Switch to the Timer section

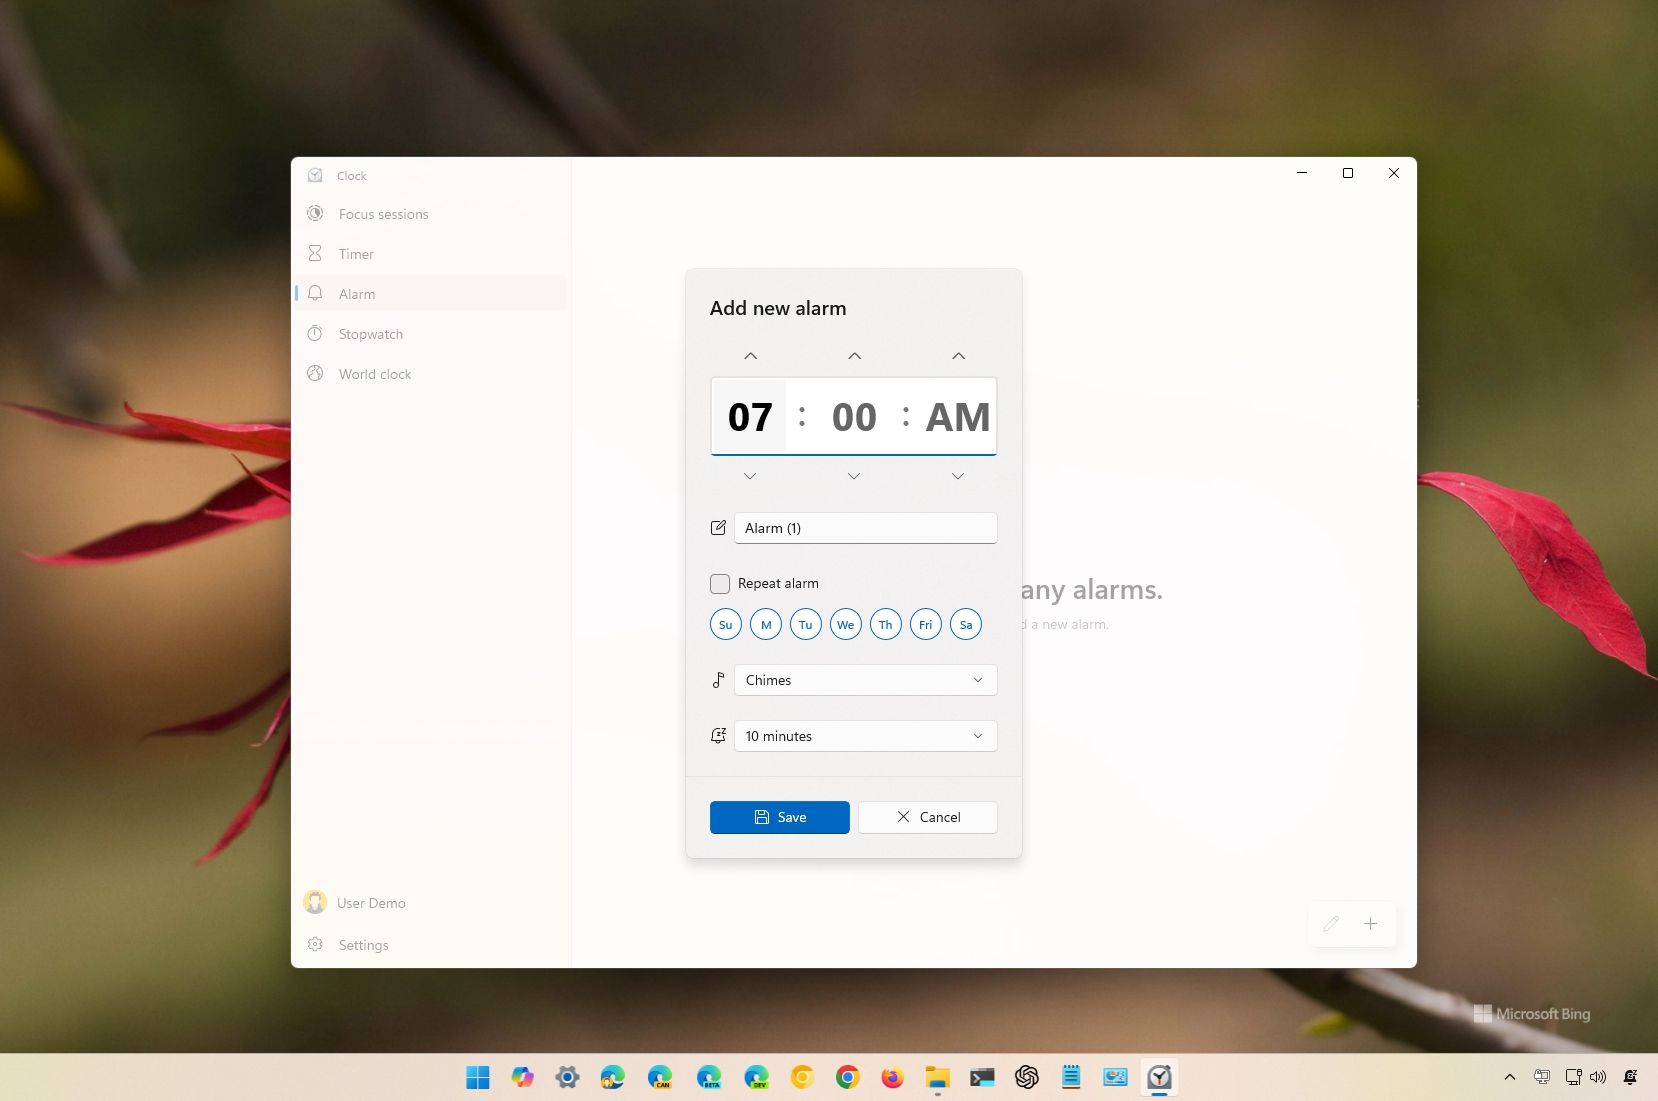(355, 253)
